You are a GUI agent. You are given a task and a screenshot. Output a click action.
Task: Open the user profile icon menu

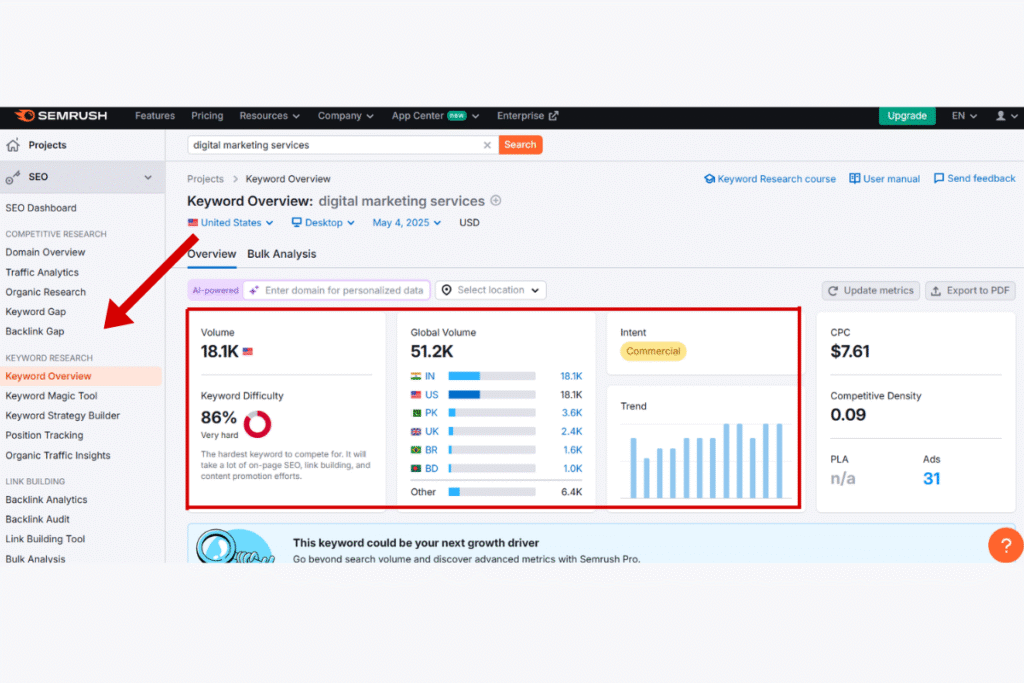[1001, 116]
